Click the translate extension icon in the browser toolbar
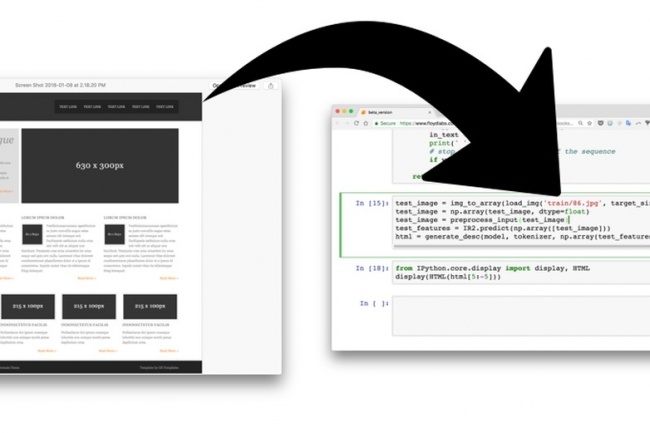Viewport: 650px width, 433px height. 628,123
